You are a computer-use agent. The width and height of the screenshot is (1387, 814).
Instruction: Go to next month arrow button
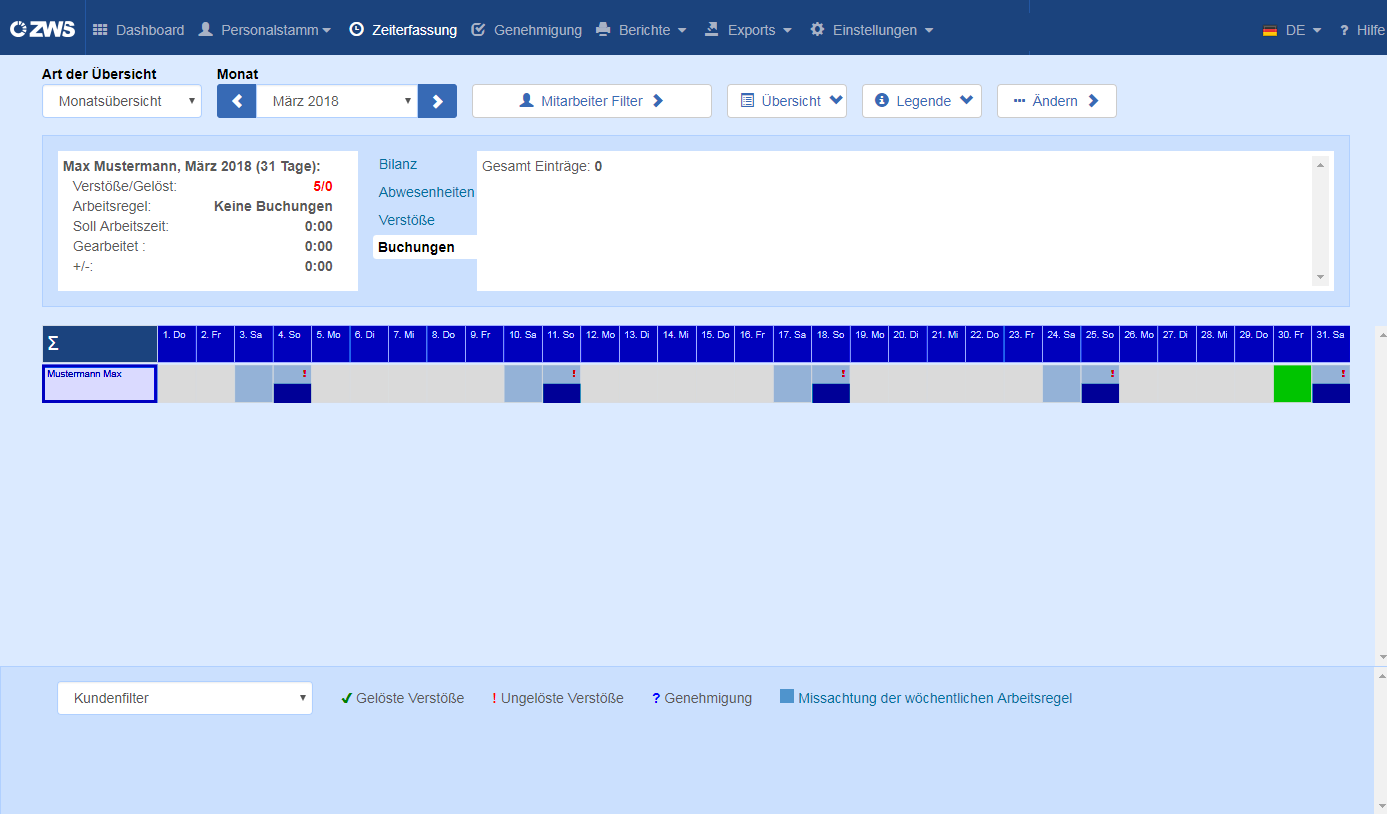point(437,101)
